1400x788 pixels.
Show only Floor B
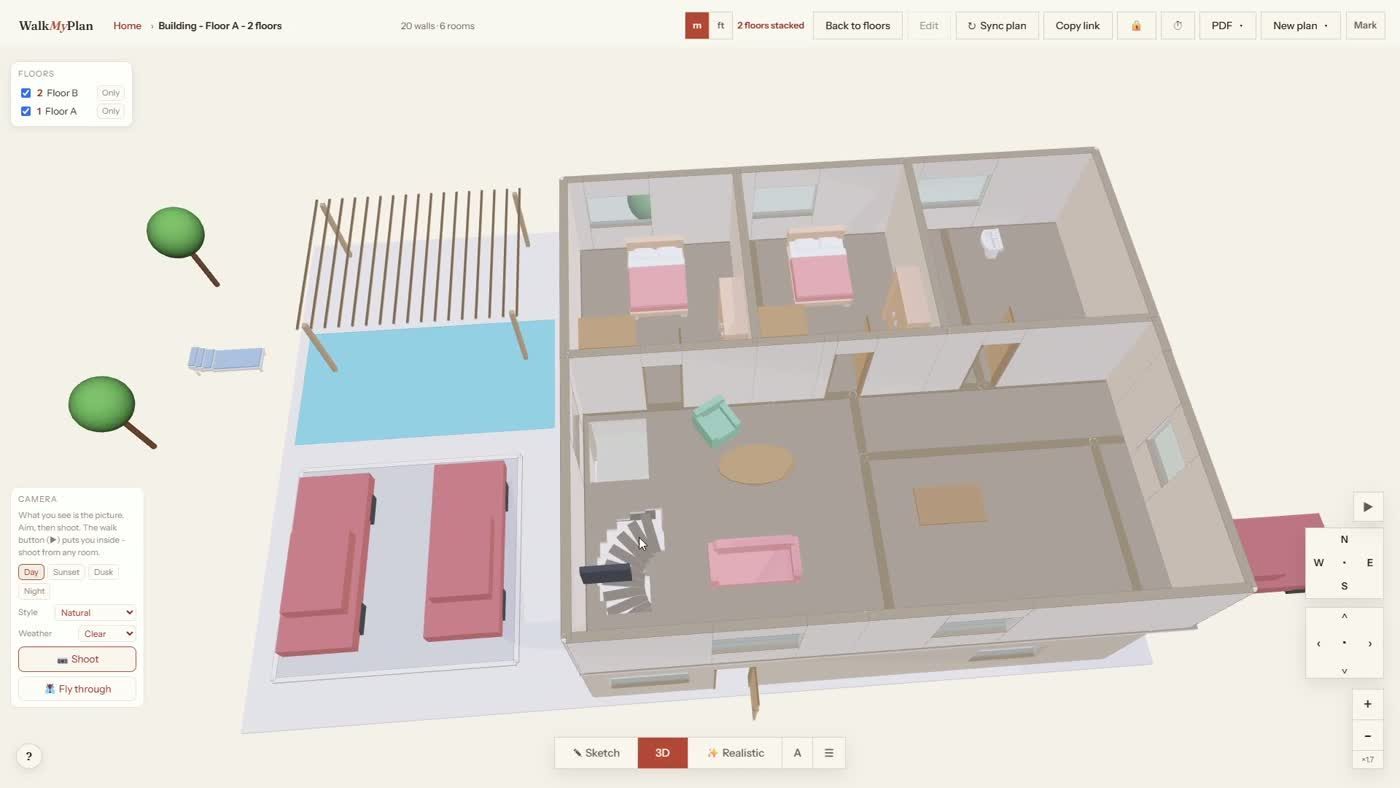click(x=110, y=93)
